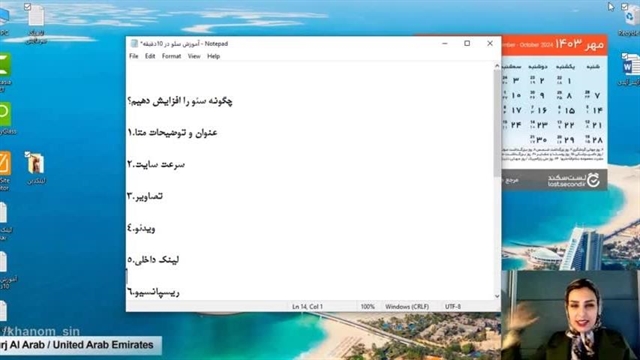Click the scroll up arrow in Notepad
Screen dimensions: 640x360
click(x=497, y=66)
